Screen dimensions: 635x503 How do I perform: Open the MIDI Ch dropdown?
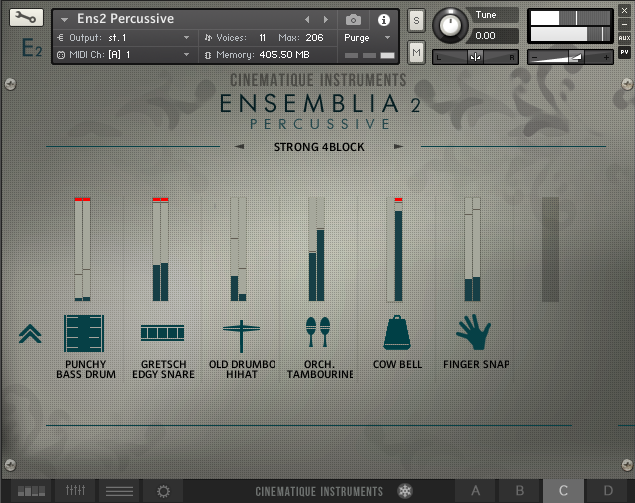186,55
